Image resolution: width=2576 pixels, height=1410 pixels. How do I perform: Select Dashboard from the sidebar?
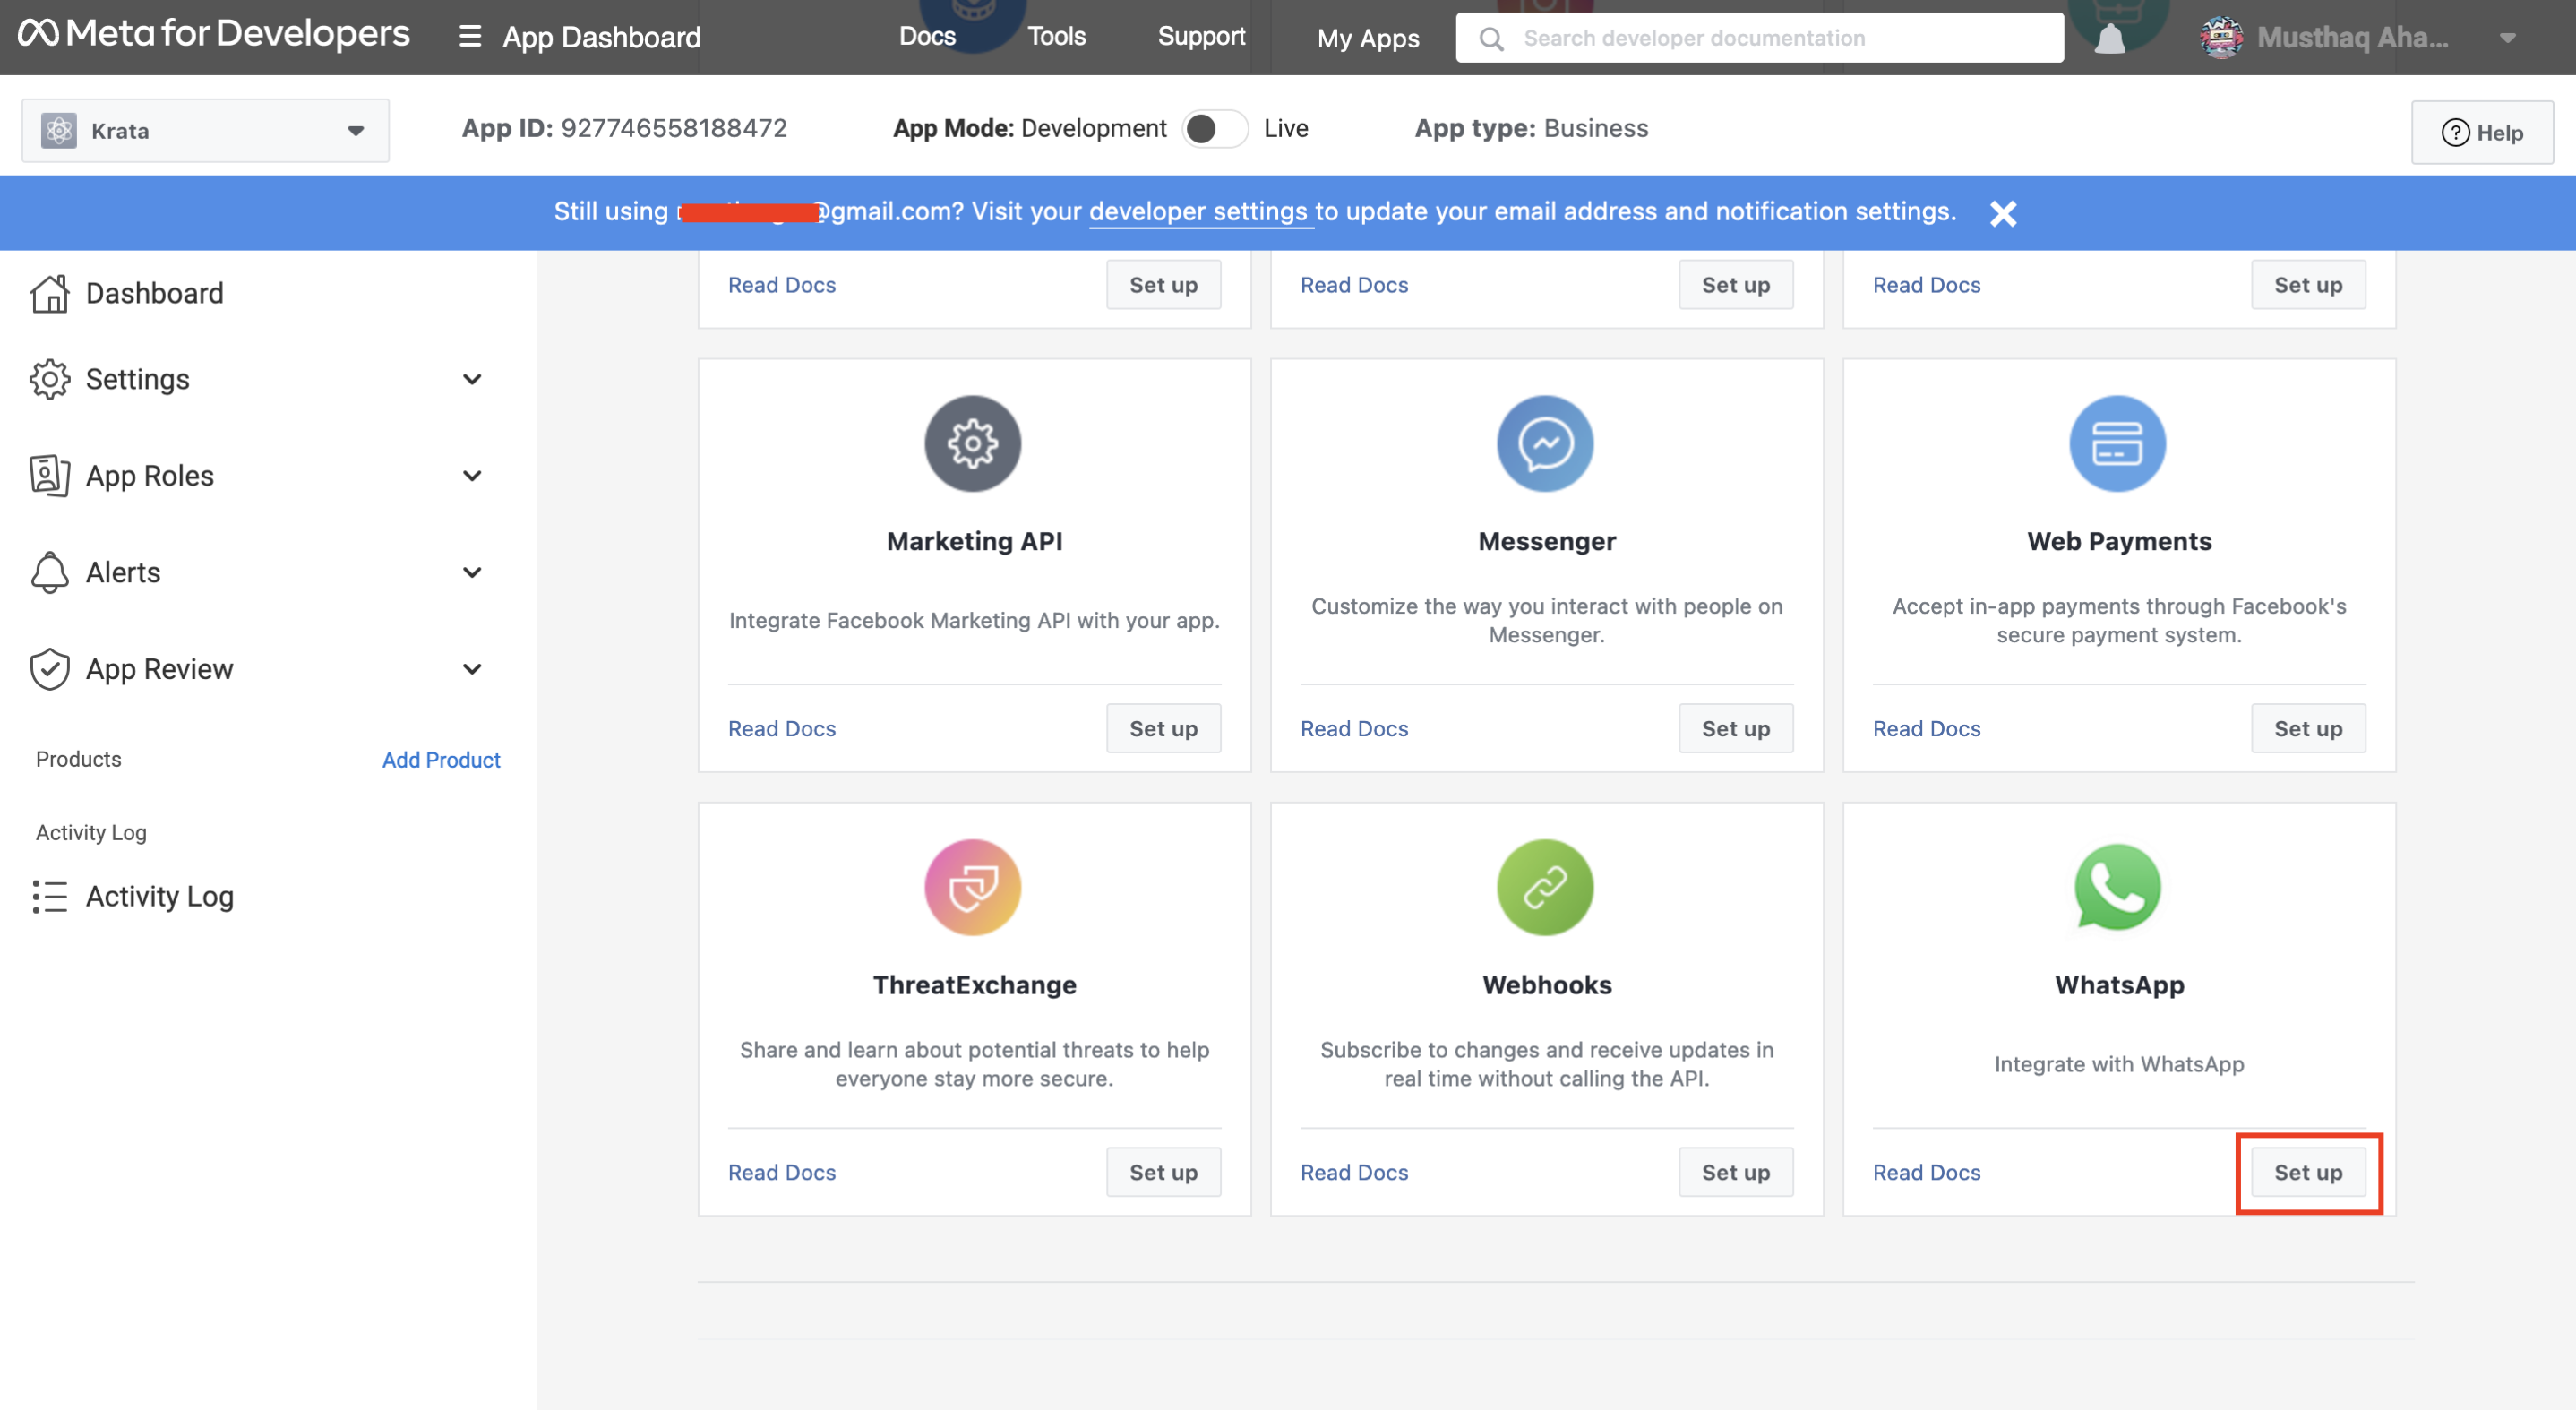point(154,292)
